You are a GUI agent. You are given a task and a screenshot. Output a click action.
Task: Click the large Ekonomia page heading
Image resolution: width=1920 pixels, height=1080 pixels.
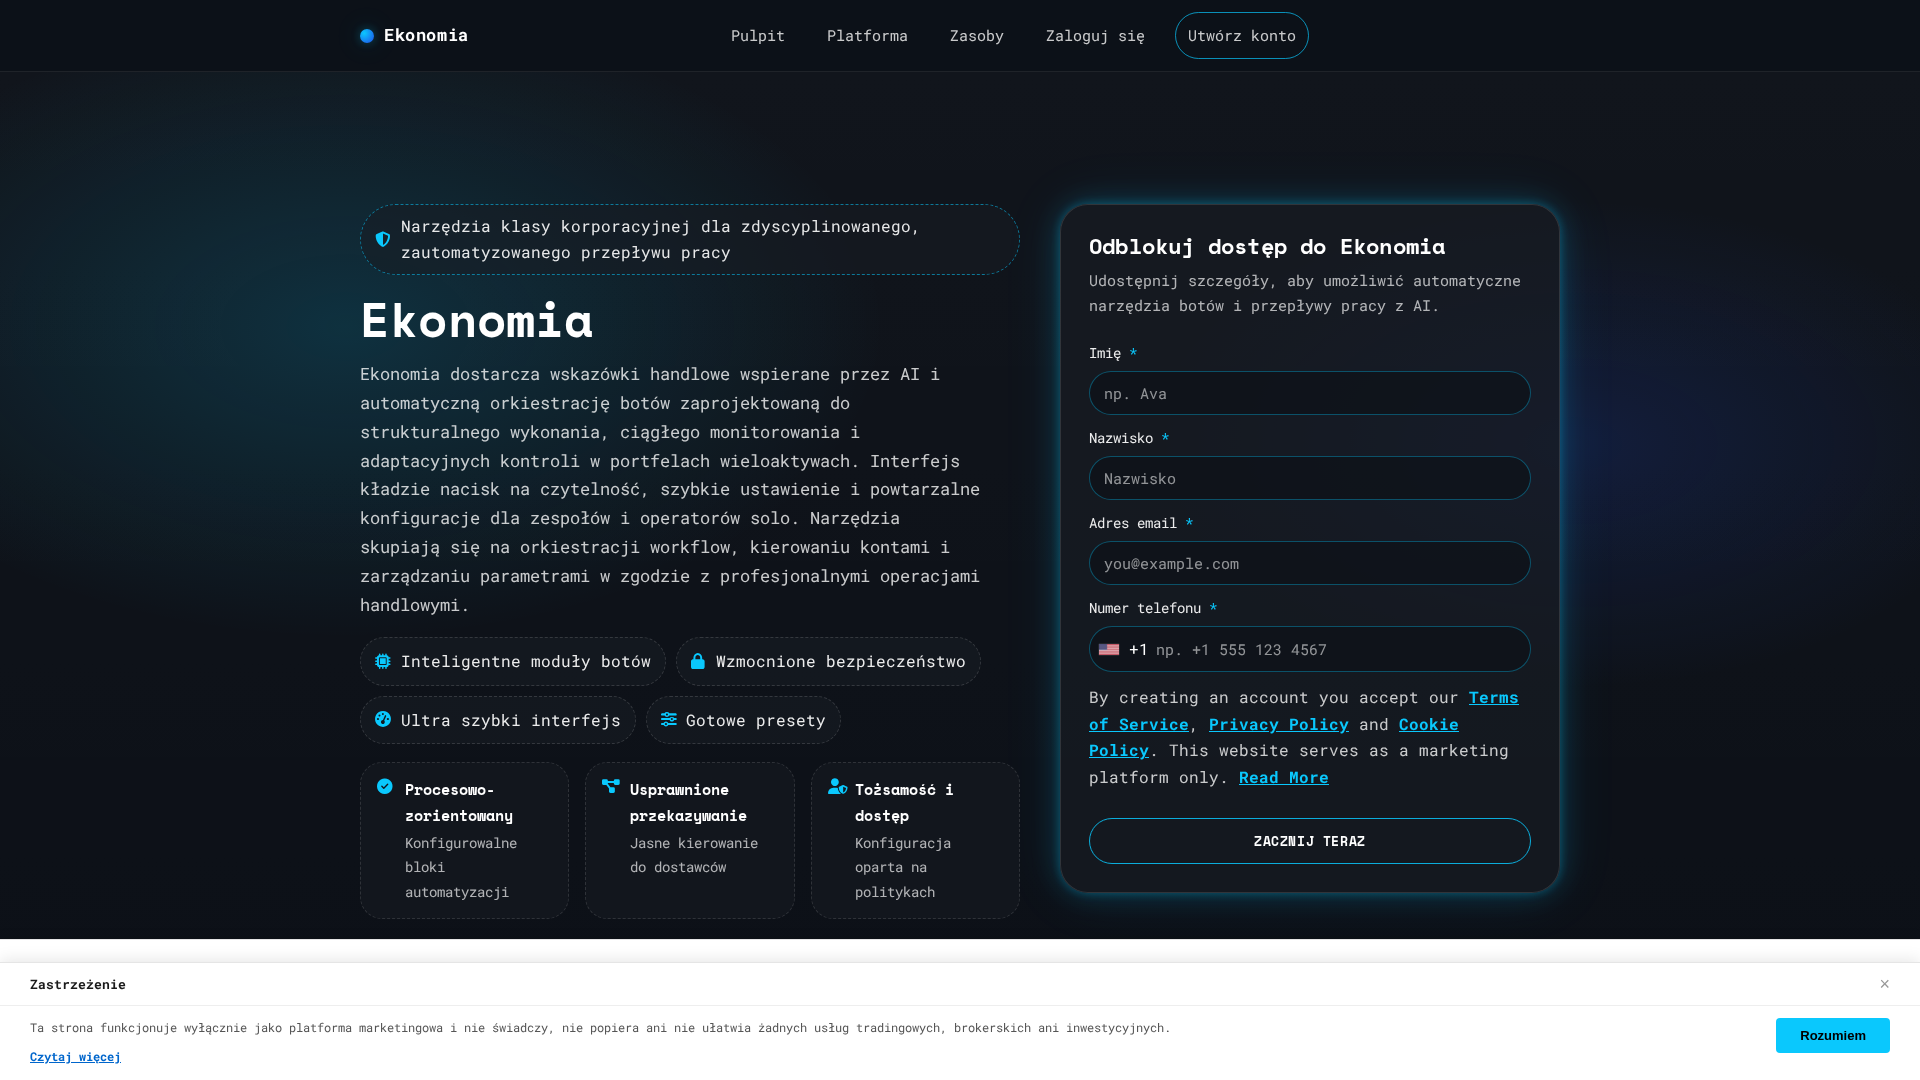tap(477, 321)
